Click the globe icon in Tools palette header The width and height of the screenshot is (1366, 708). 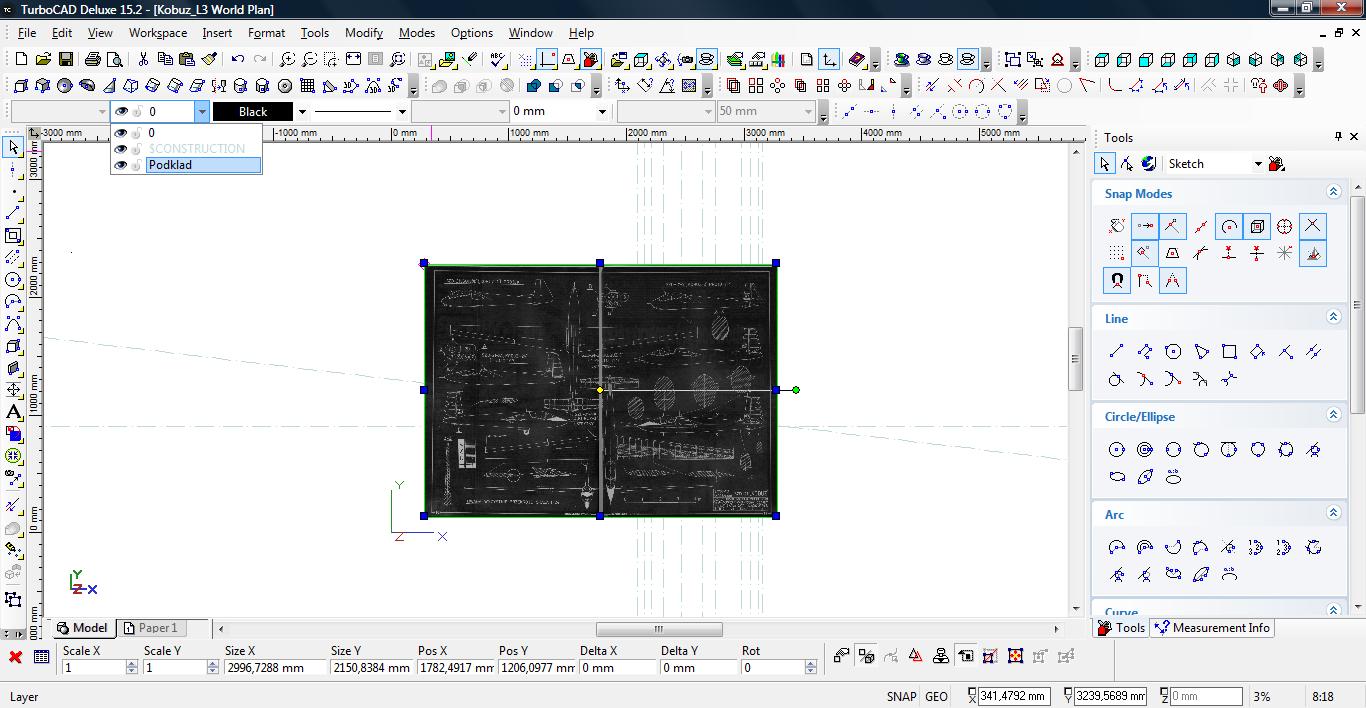1149,164
